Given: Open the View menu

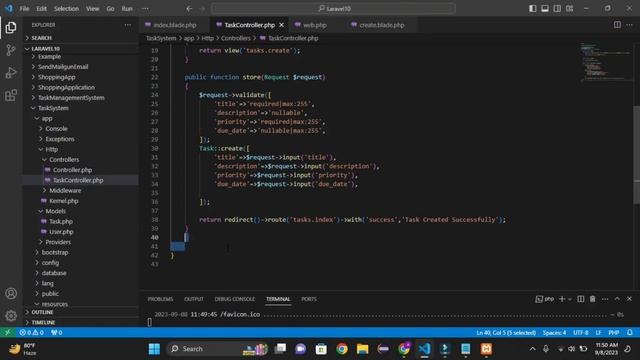Looking at the screenshot, I should (x=93, y=9).
